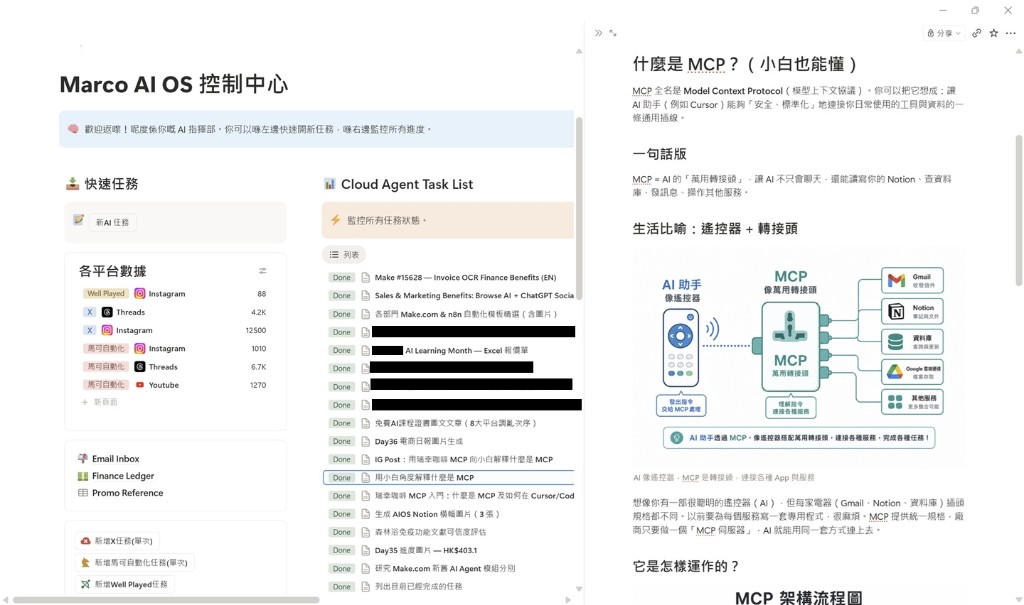1024x605 pixels.
Task: Click the dashboard horizontal scrollbar
Action: click(166, 600)
